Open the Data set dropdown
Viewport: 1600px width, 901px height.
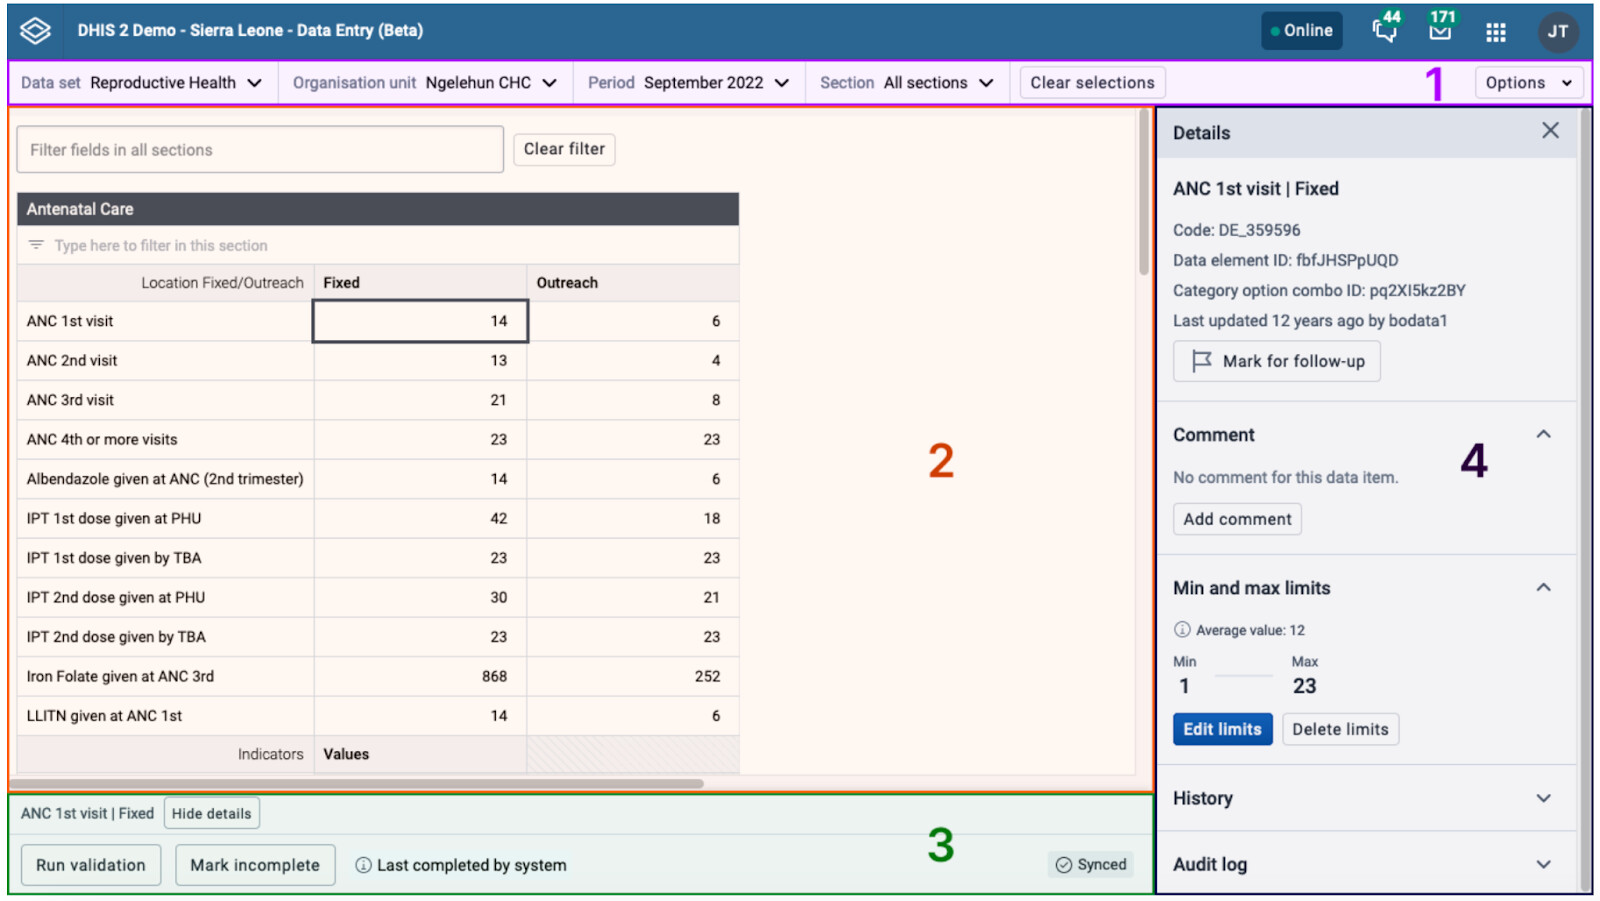pos(142,83)
